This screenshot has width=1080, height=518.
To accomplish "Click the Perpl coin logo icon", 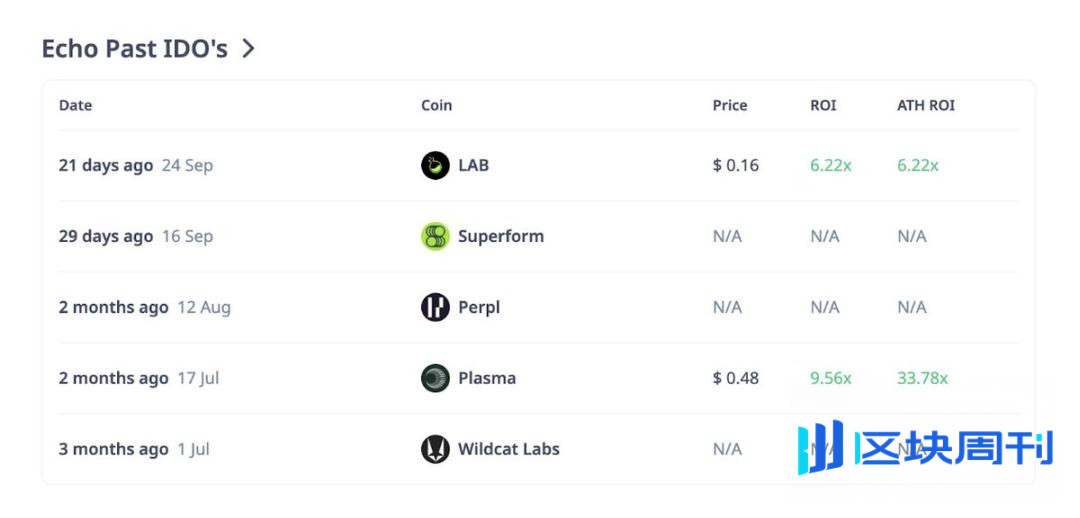I will point(435,307).
